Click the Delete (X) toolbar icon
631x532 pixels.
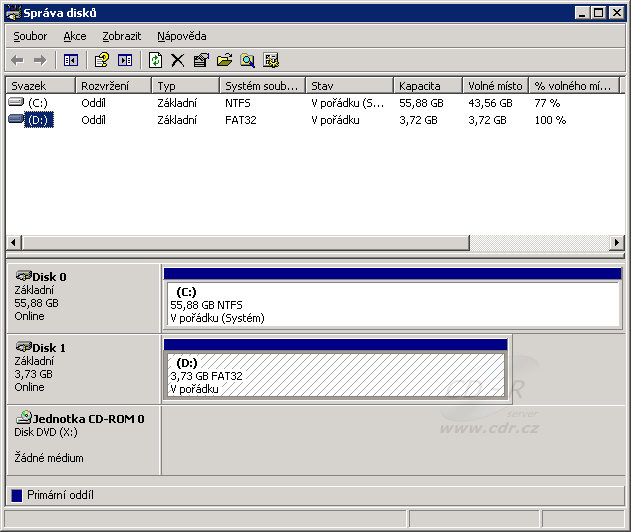(178, 60)
